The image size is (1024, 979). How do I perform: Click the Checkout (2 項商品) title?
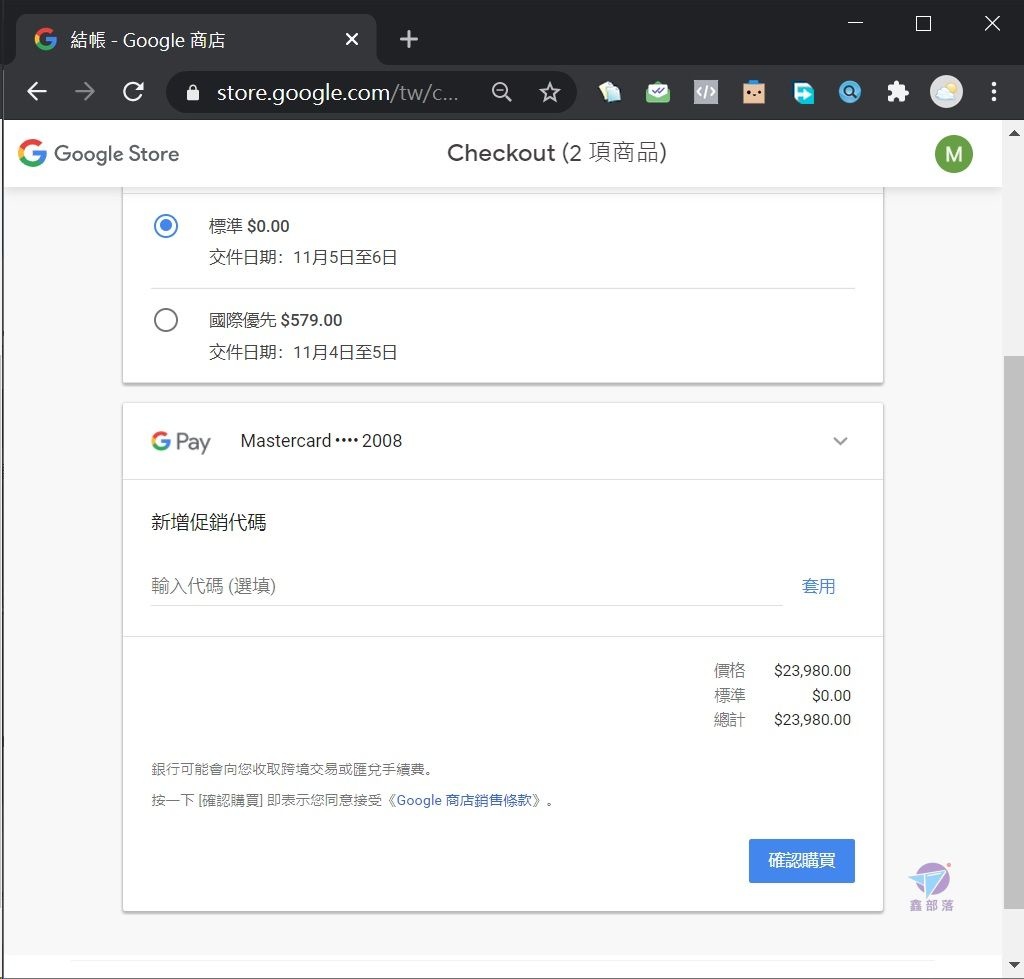pyautogui.click(x=556, y=153)
